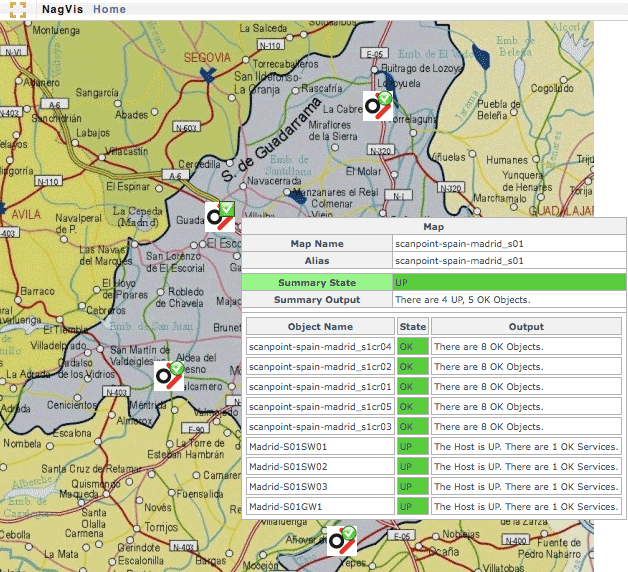
Task: Click the Summary State label
Action: pos(317,283)
